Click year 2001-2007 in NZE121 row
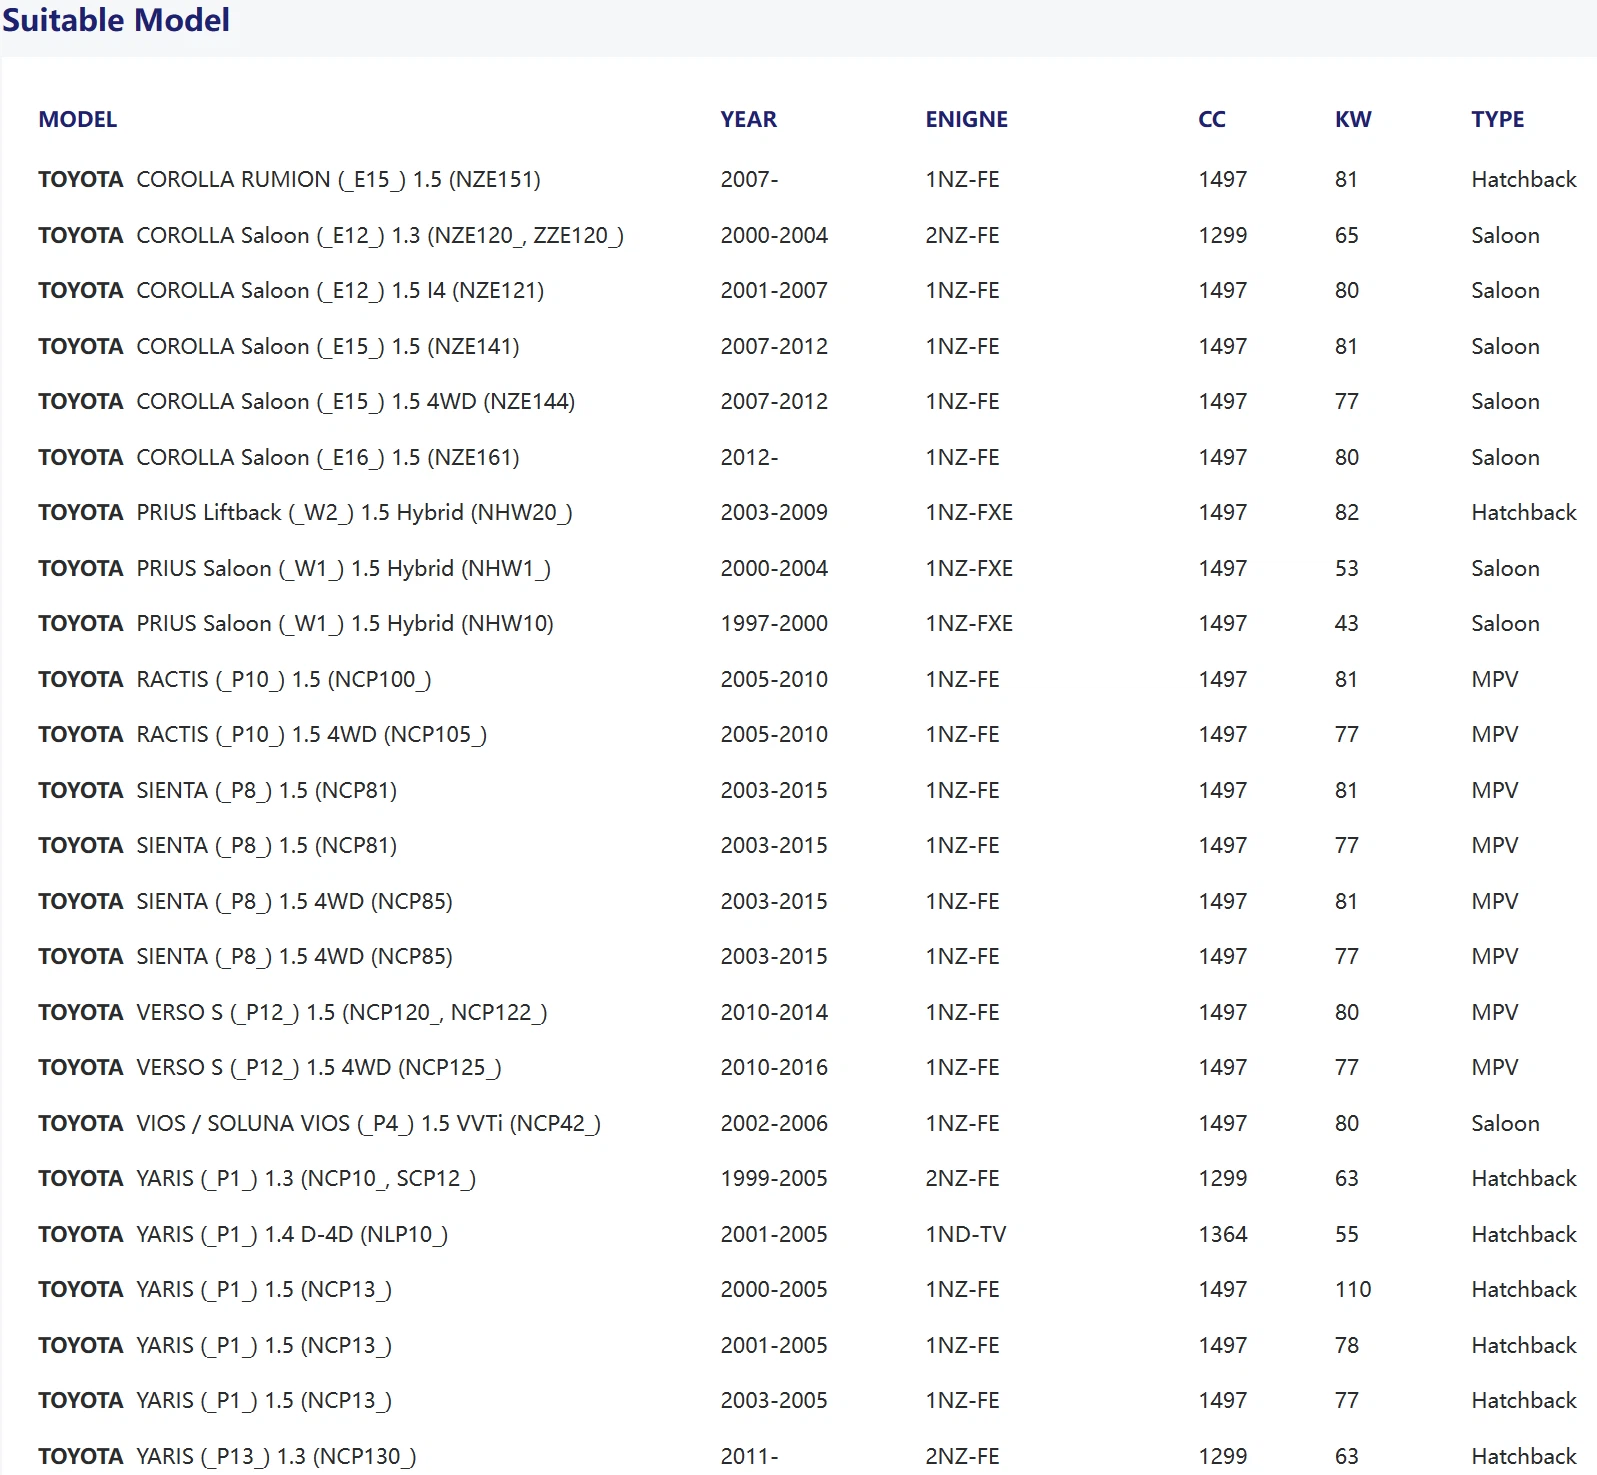This screenshot has width=1597, height=1475. coord(774,291)
